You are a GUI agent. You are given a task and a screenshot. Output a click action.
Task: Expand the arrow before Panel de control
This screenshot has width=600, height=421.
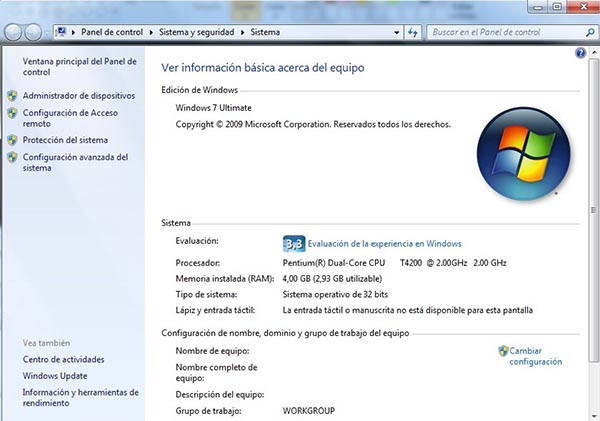click(73, 33)
